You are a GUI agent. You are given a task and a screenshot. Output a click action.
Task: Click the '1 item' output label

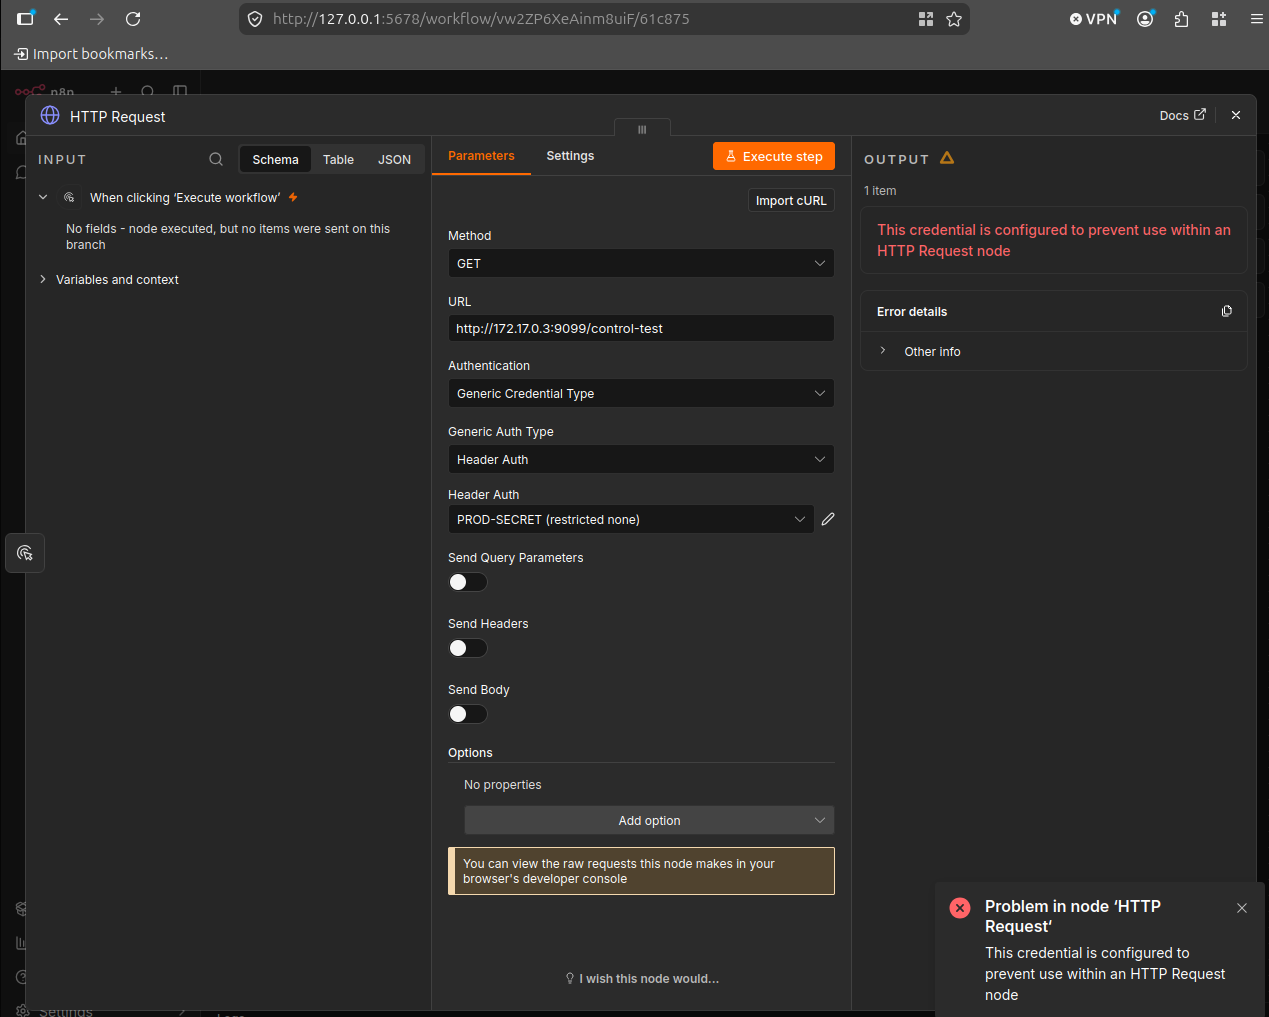click(880, 191)
